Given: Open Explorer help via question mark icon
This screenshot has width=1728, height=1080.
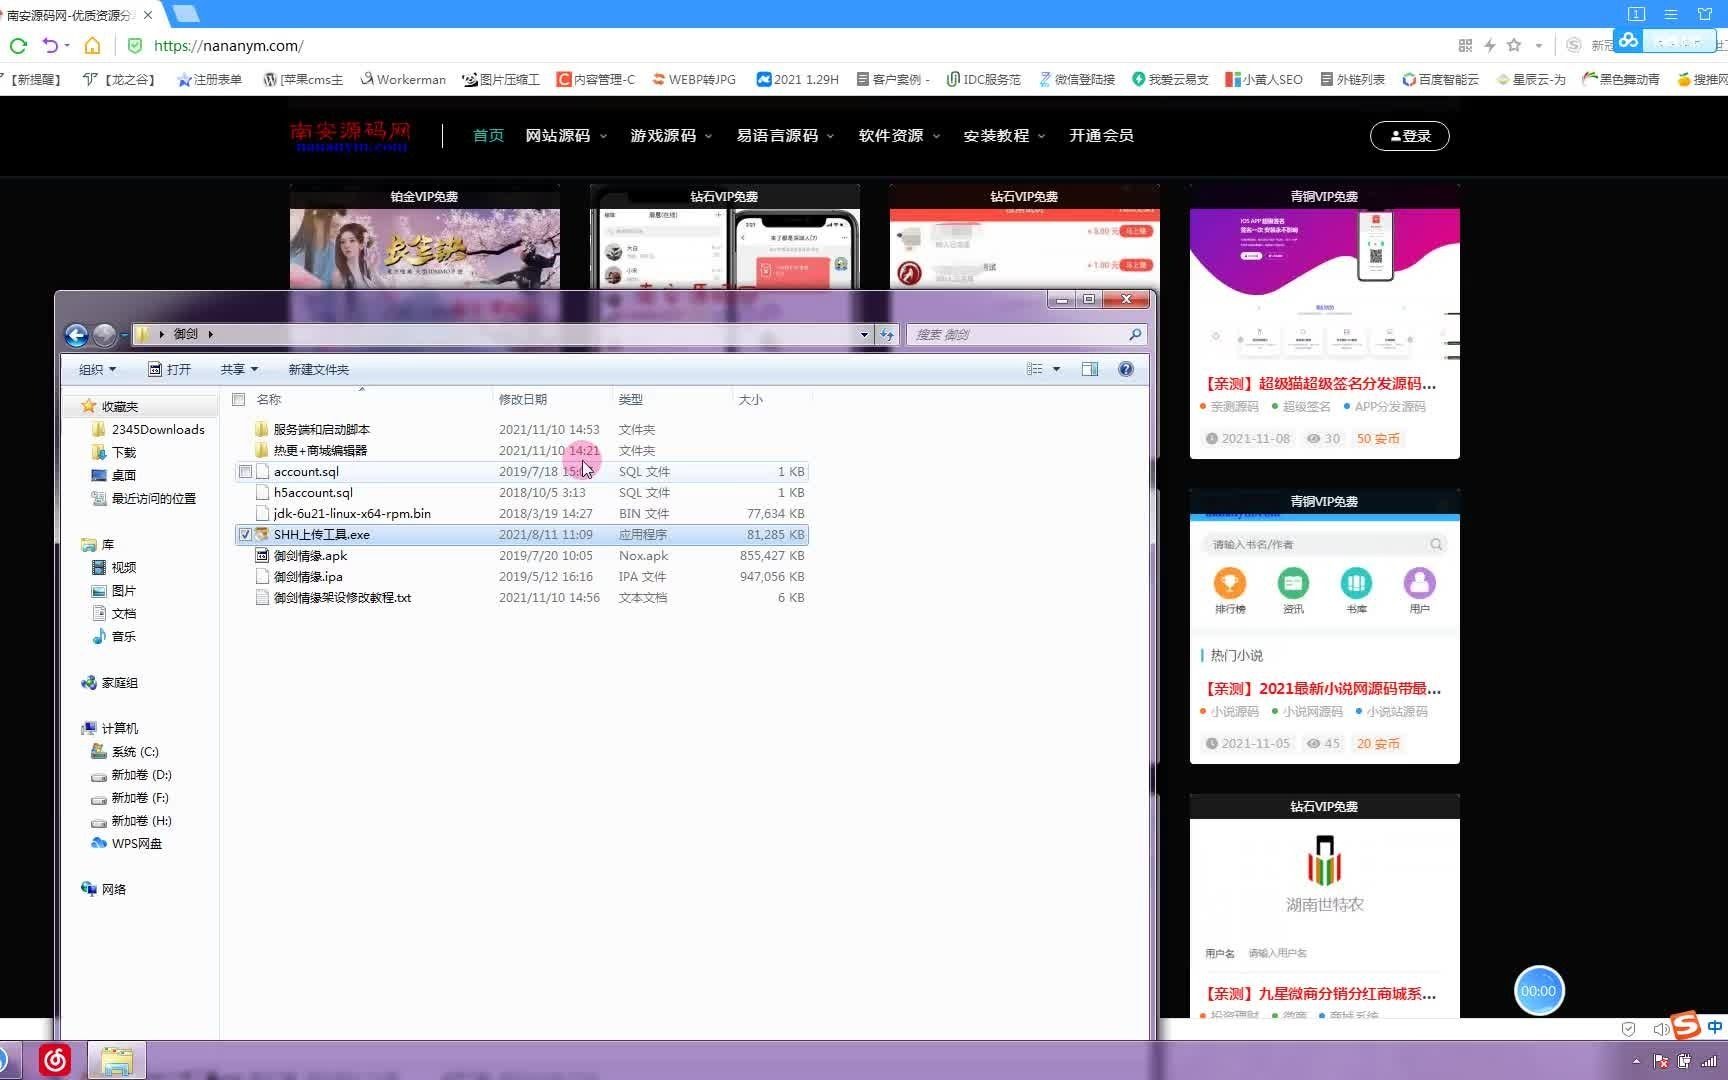Looking at the screenshot, I should point(1125,368).
